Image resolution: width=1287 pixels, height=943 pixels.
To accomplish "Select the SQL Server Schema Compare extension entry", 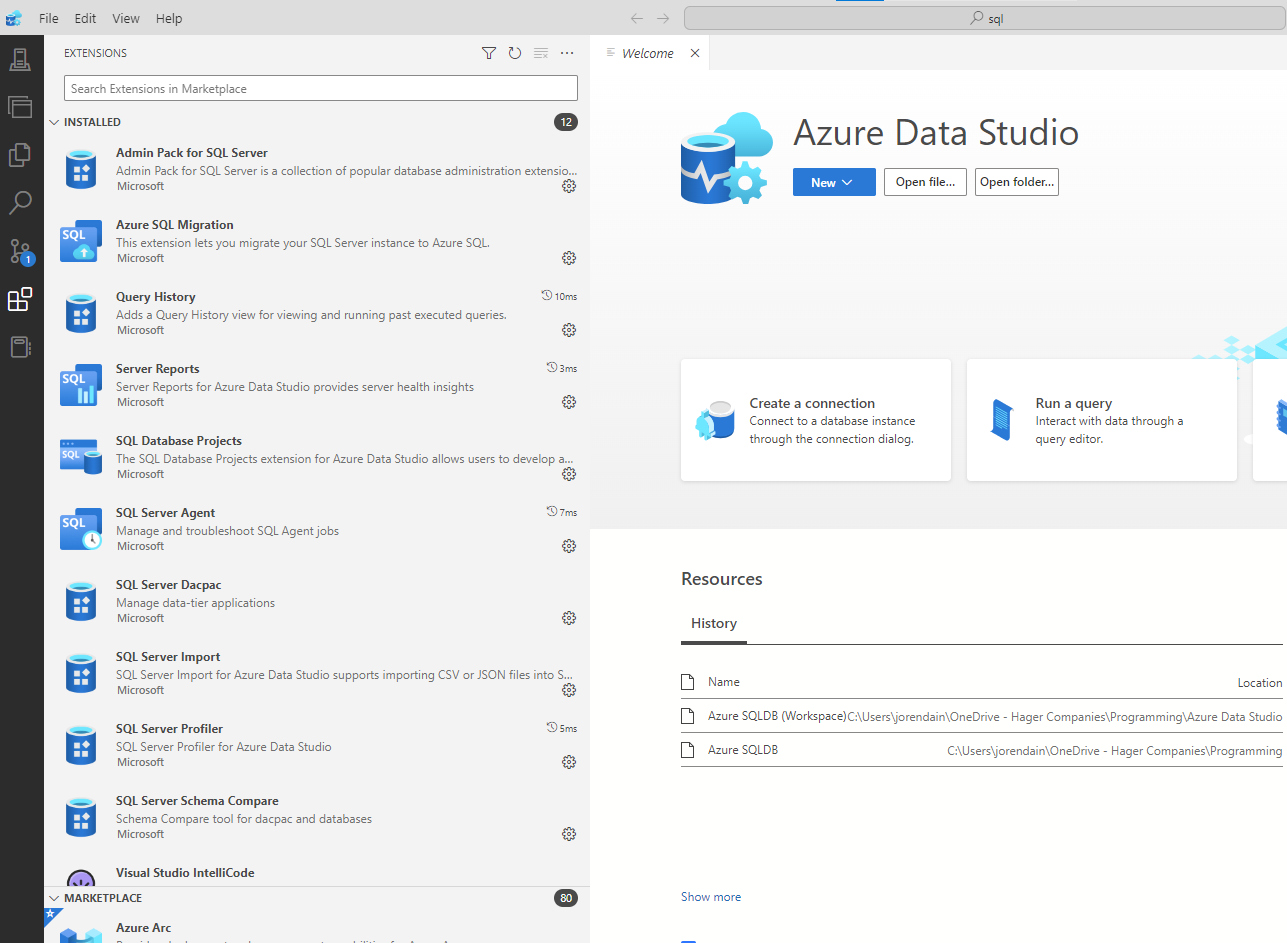I will point(317,817).
